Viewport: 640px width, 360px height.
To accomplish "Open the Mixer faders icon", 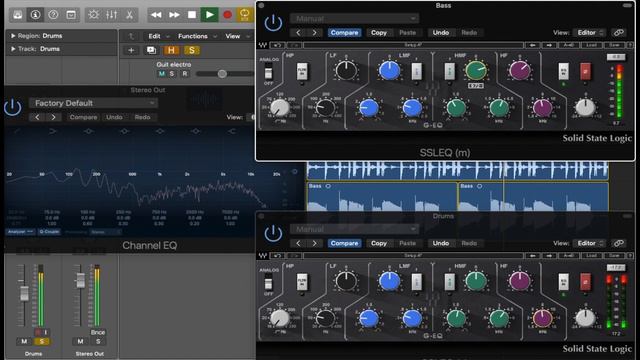I will click(111, 15).
